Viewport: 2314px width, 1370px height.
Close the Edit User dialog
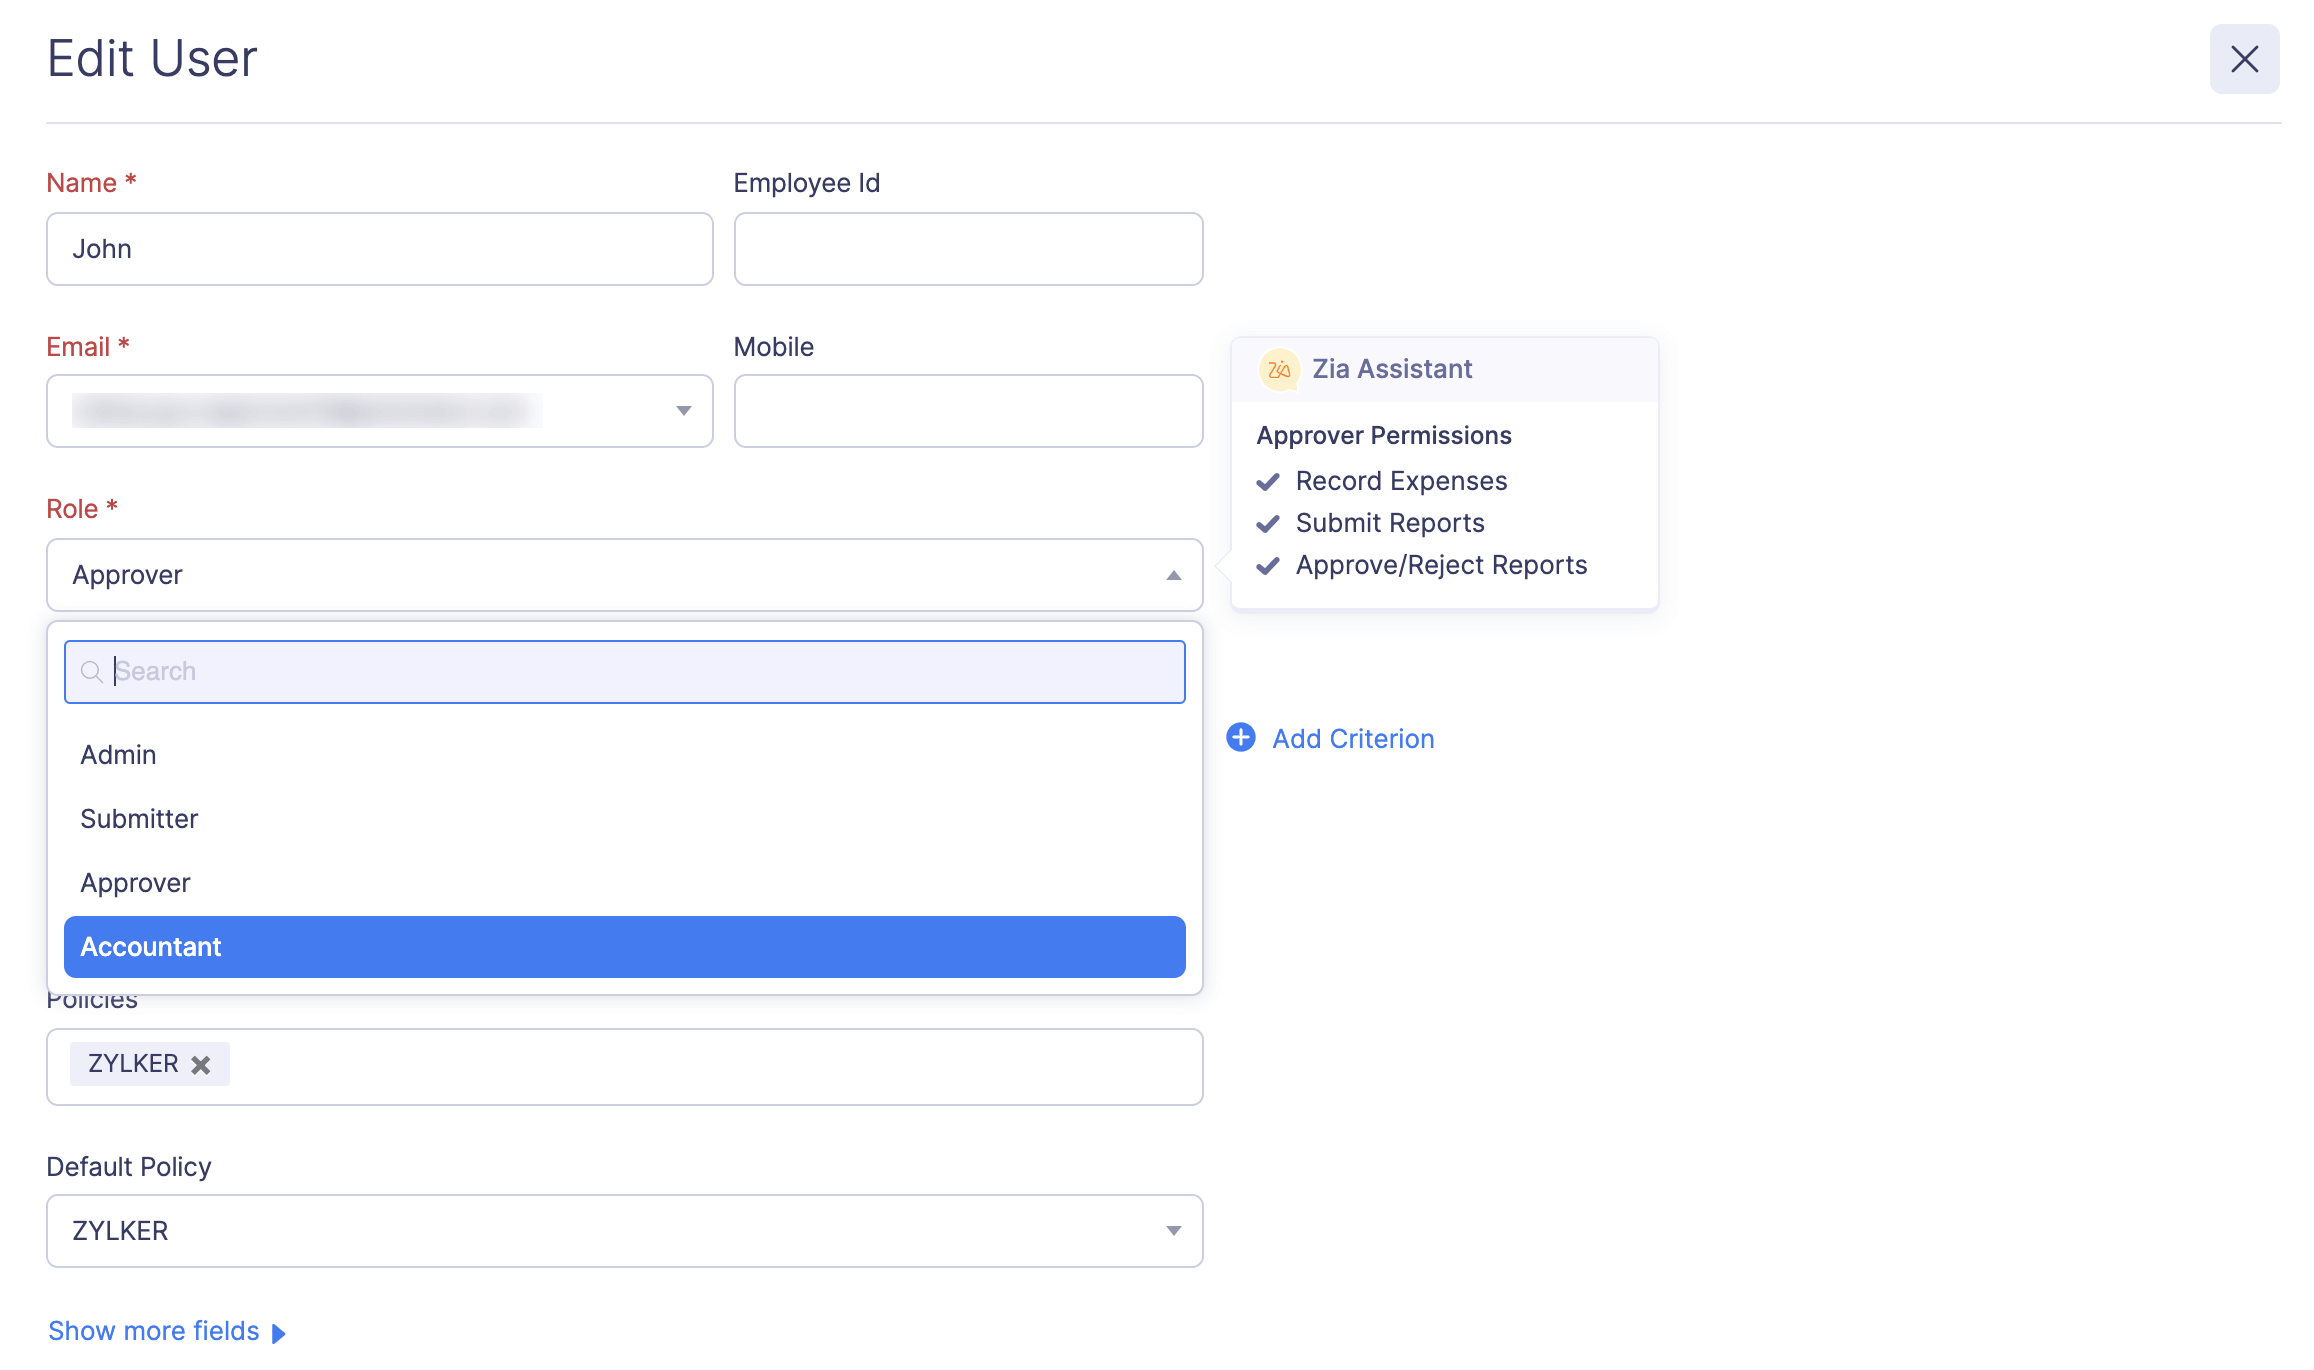point(2244,59)
